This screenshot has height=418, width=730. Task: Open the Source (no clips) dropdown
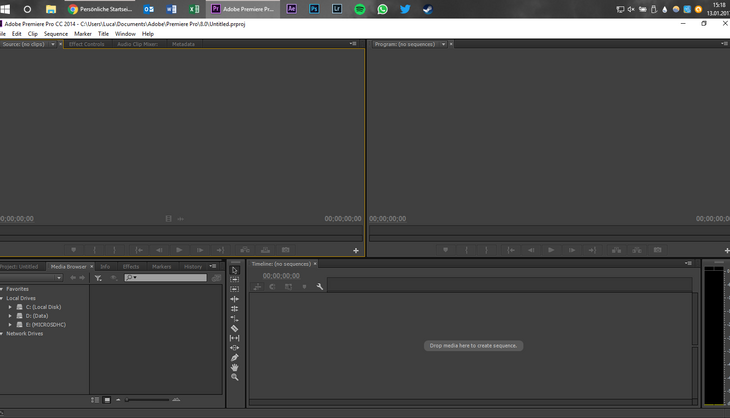[x=53, y=44]
